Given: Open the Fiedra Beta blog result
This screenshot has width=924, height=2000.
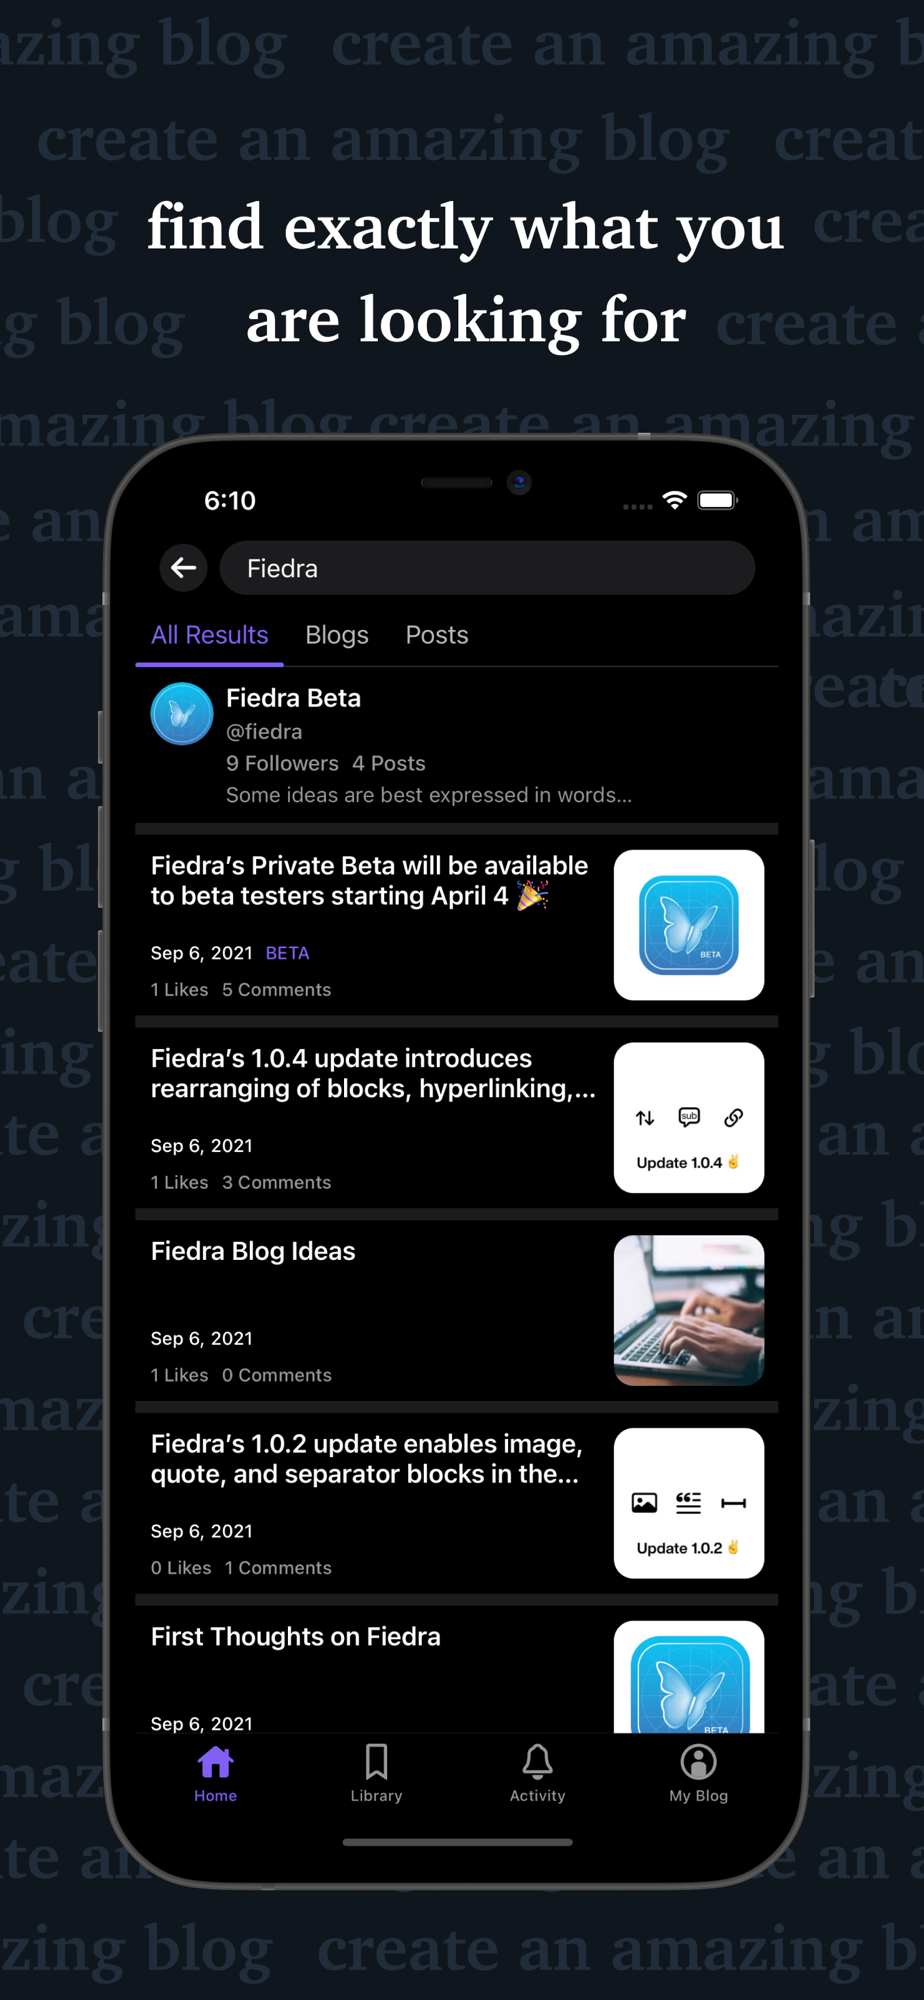Looking at the screenshot, I should 457,746.
